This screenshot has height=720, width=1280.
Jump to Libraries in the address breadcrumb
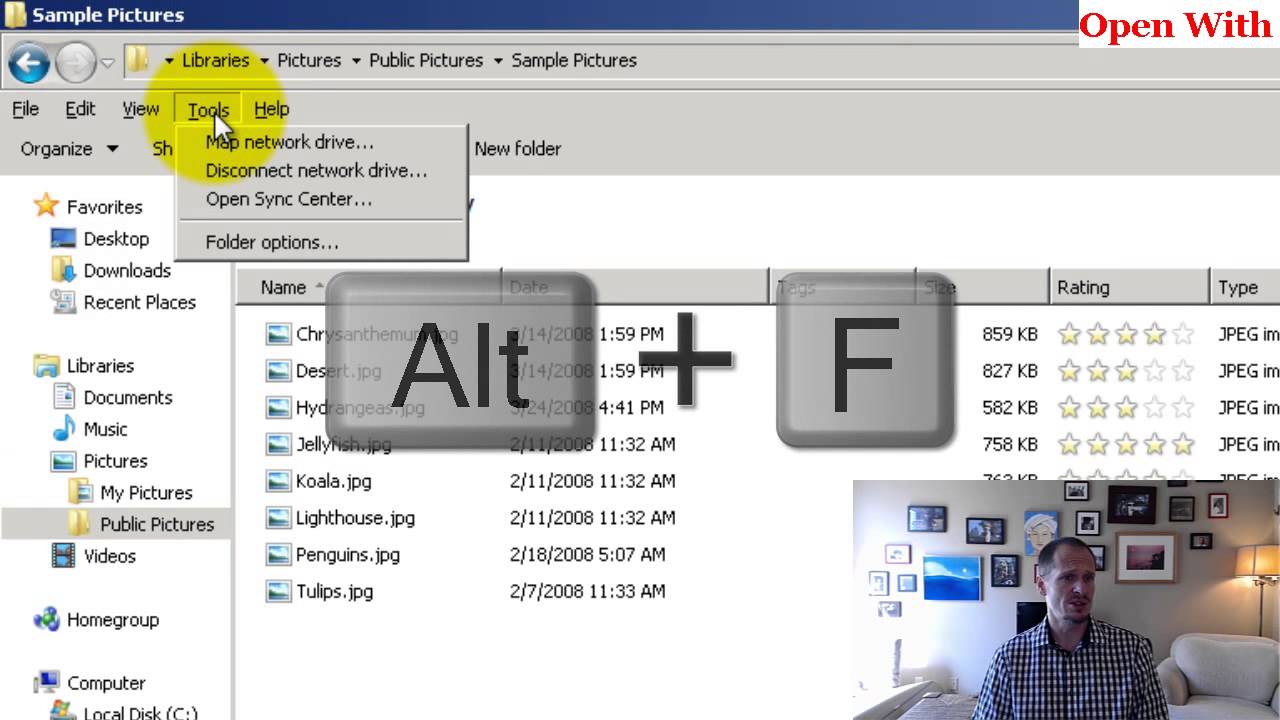215,60
